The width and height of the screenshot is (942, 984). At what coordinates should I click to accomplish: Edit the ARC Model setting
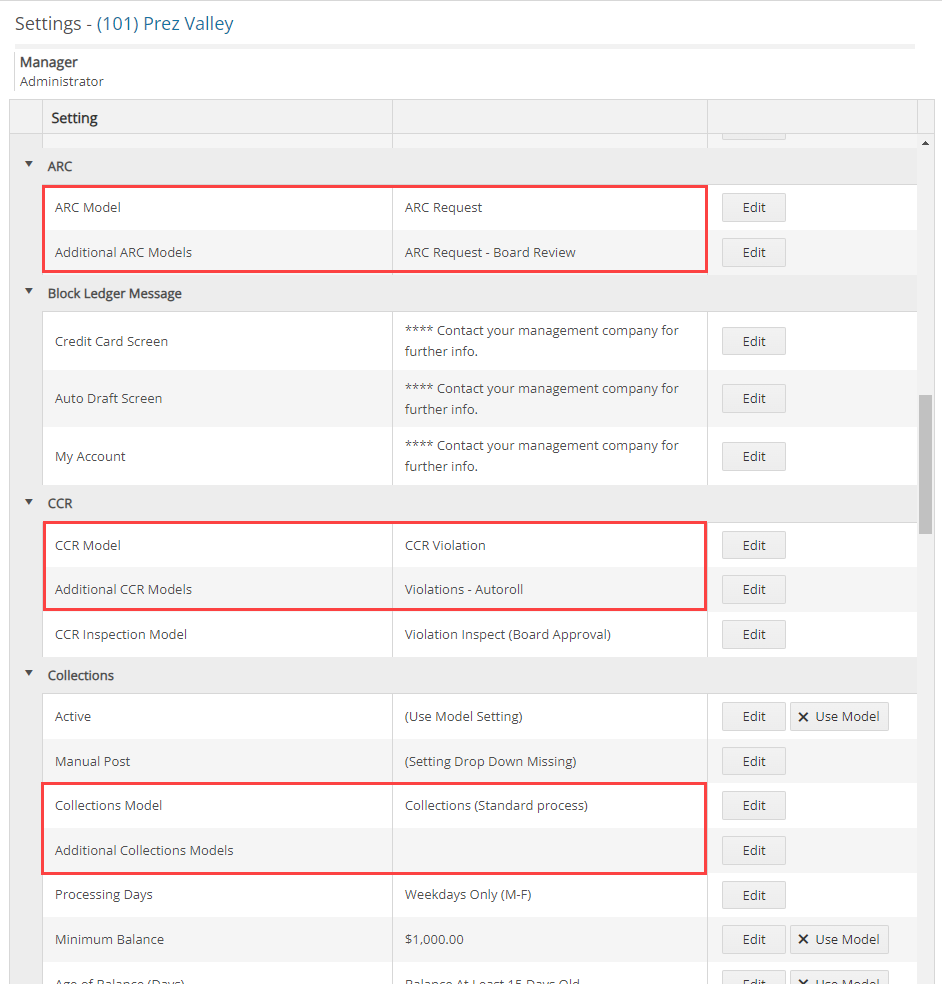click(753, 207)
